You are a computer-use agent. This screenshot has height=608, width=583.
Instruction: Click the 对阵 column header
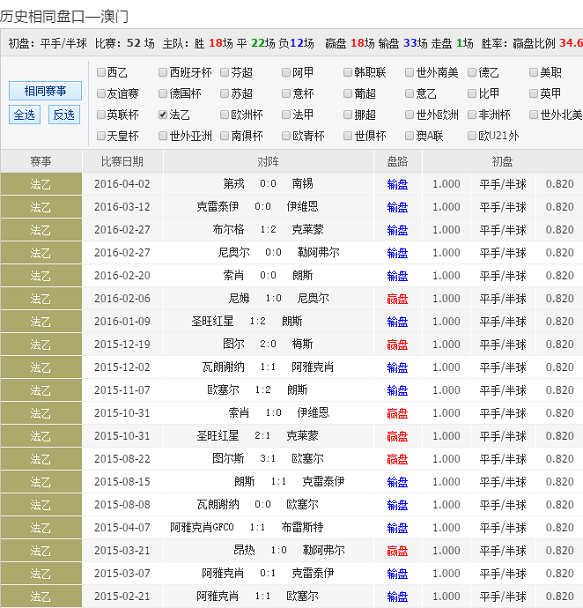[x=268, y=161]
